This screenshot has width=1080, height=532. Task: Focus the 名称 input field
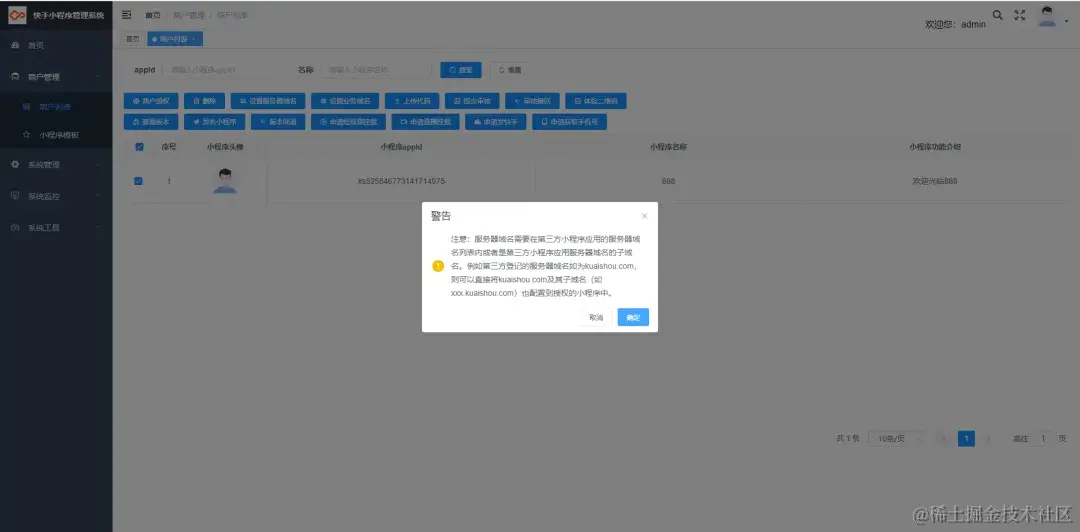(x=376, y=70)
